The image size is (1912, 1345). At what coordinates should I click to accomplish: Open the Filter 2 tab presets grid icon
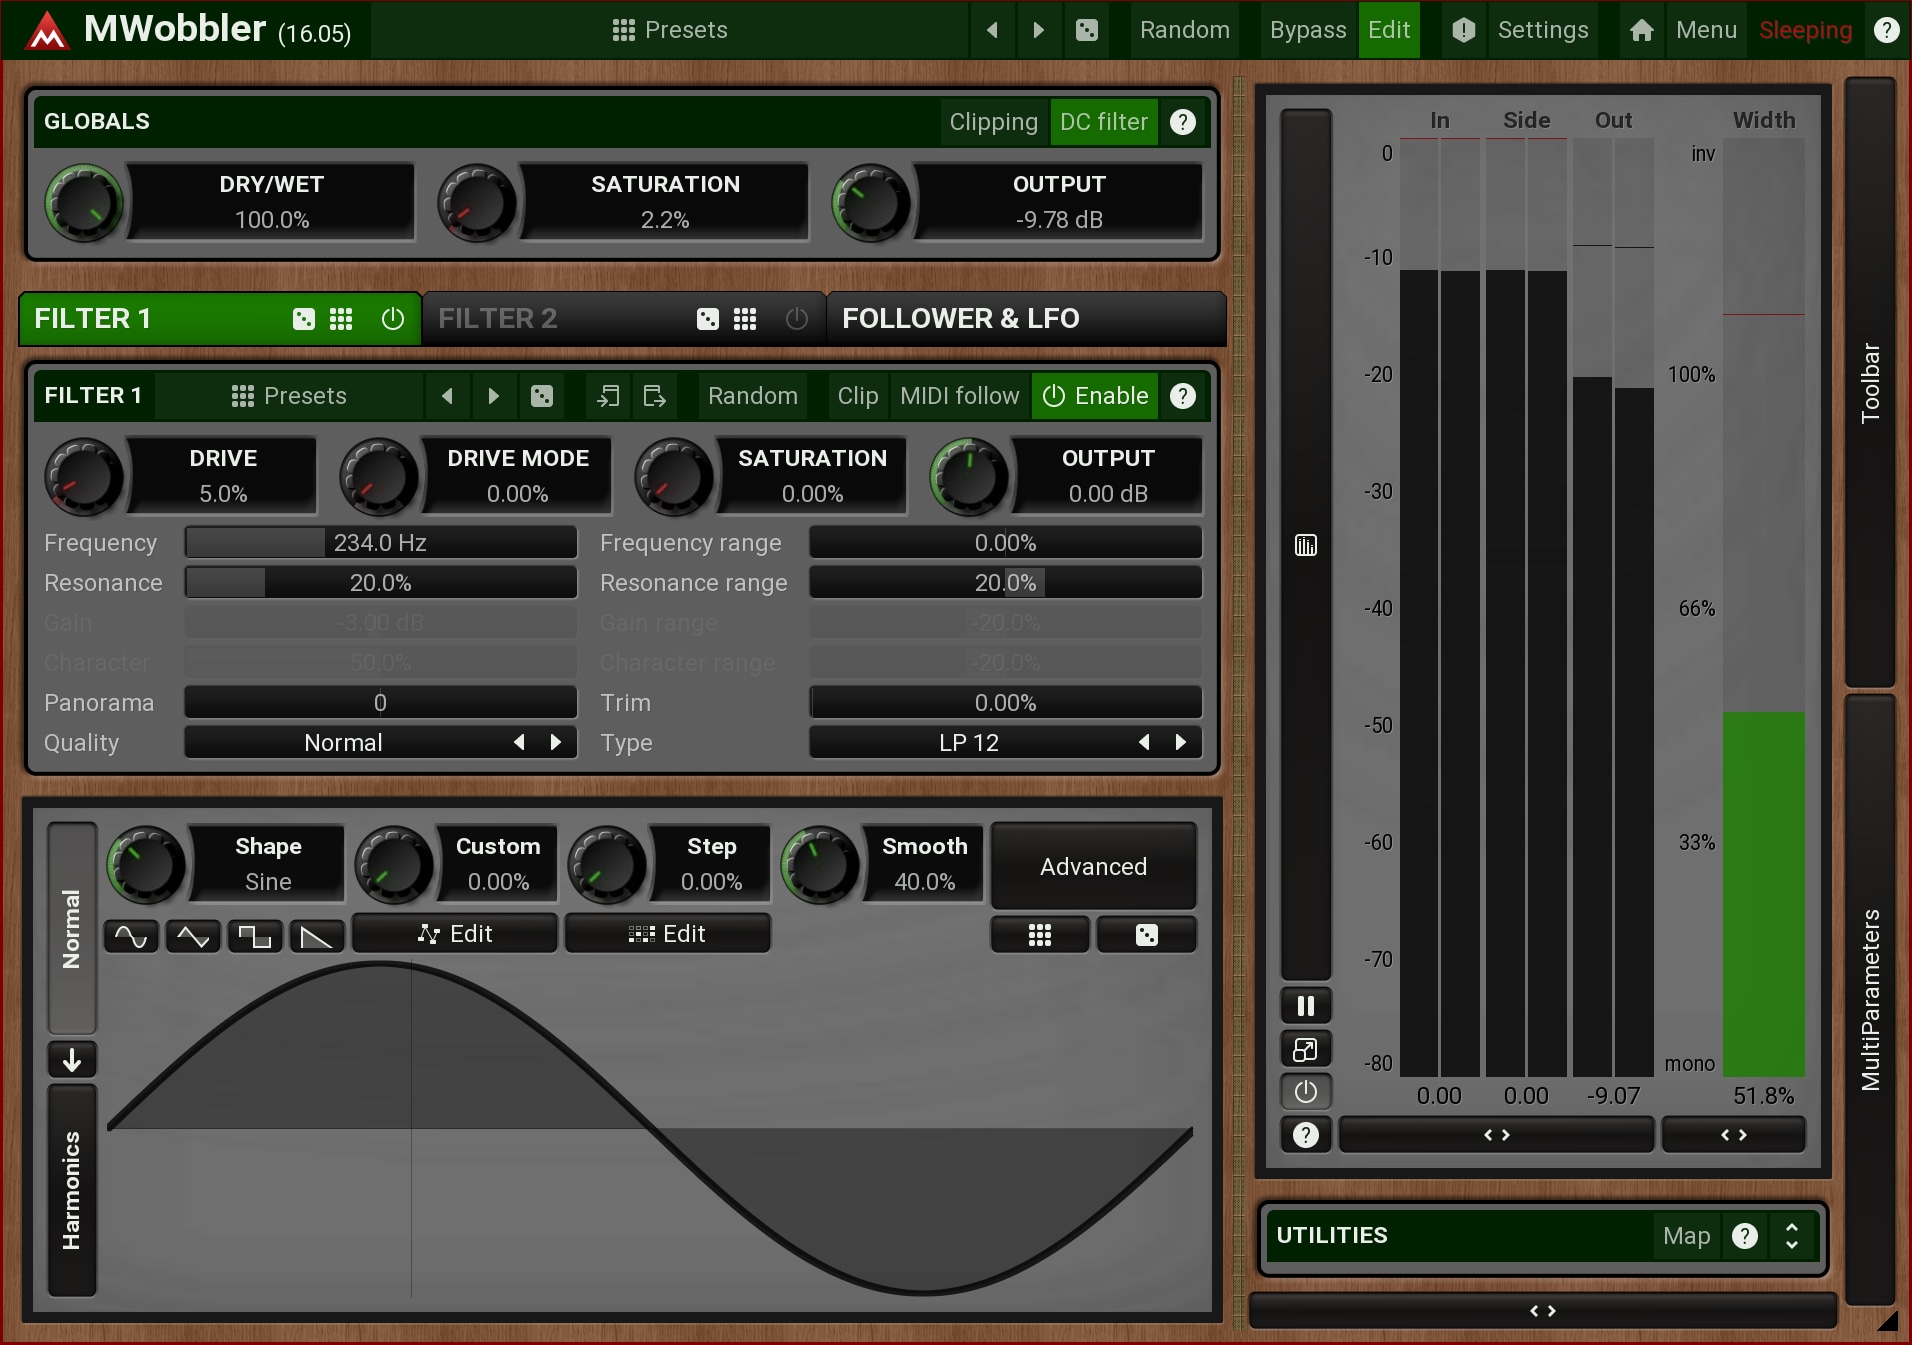coord(745,319)
